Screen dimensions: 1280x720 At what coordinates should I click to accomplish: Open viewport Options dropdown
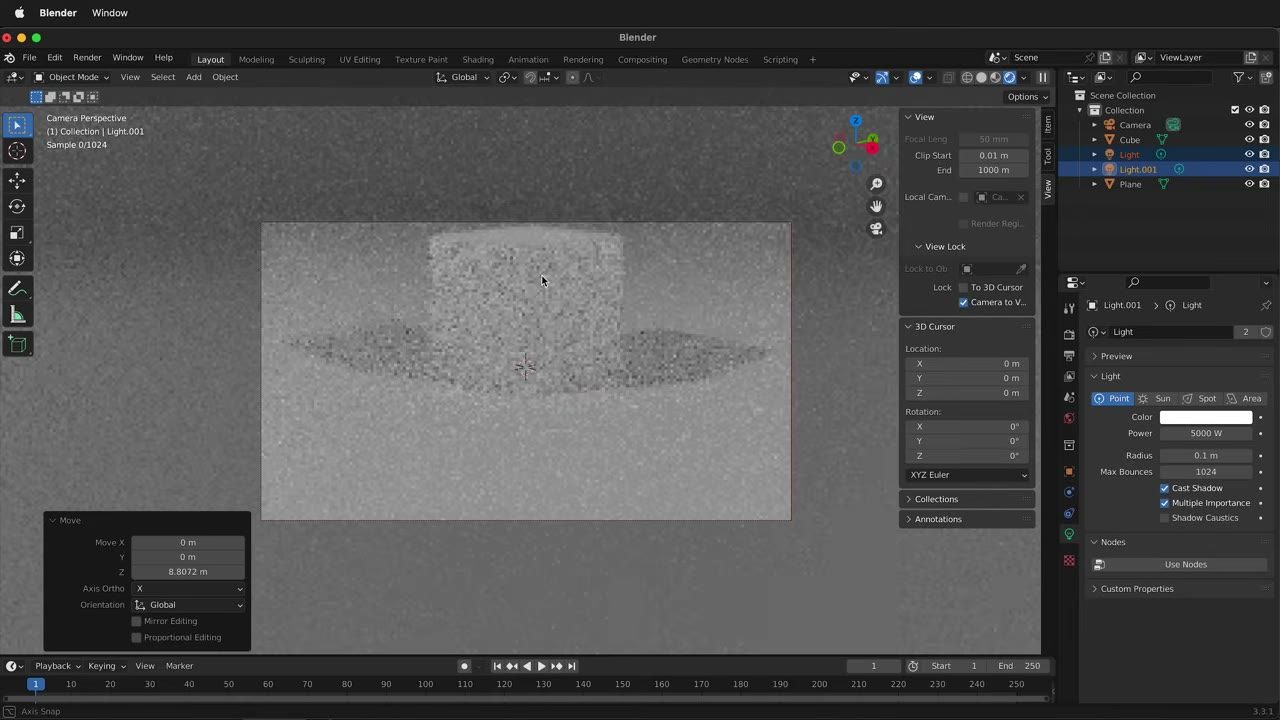[x=1027, y=97]
